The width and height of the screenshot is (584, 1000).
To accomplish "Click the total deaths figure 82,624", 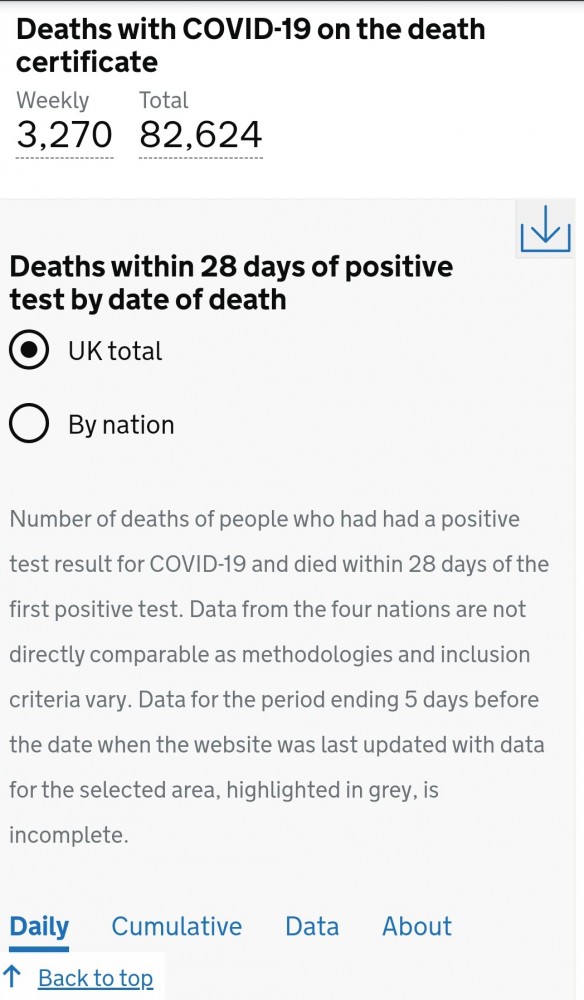I will [200, 135].
